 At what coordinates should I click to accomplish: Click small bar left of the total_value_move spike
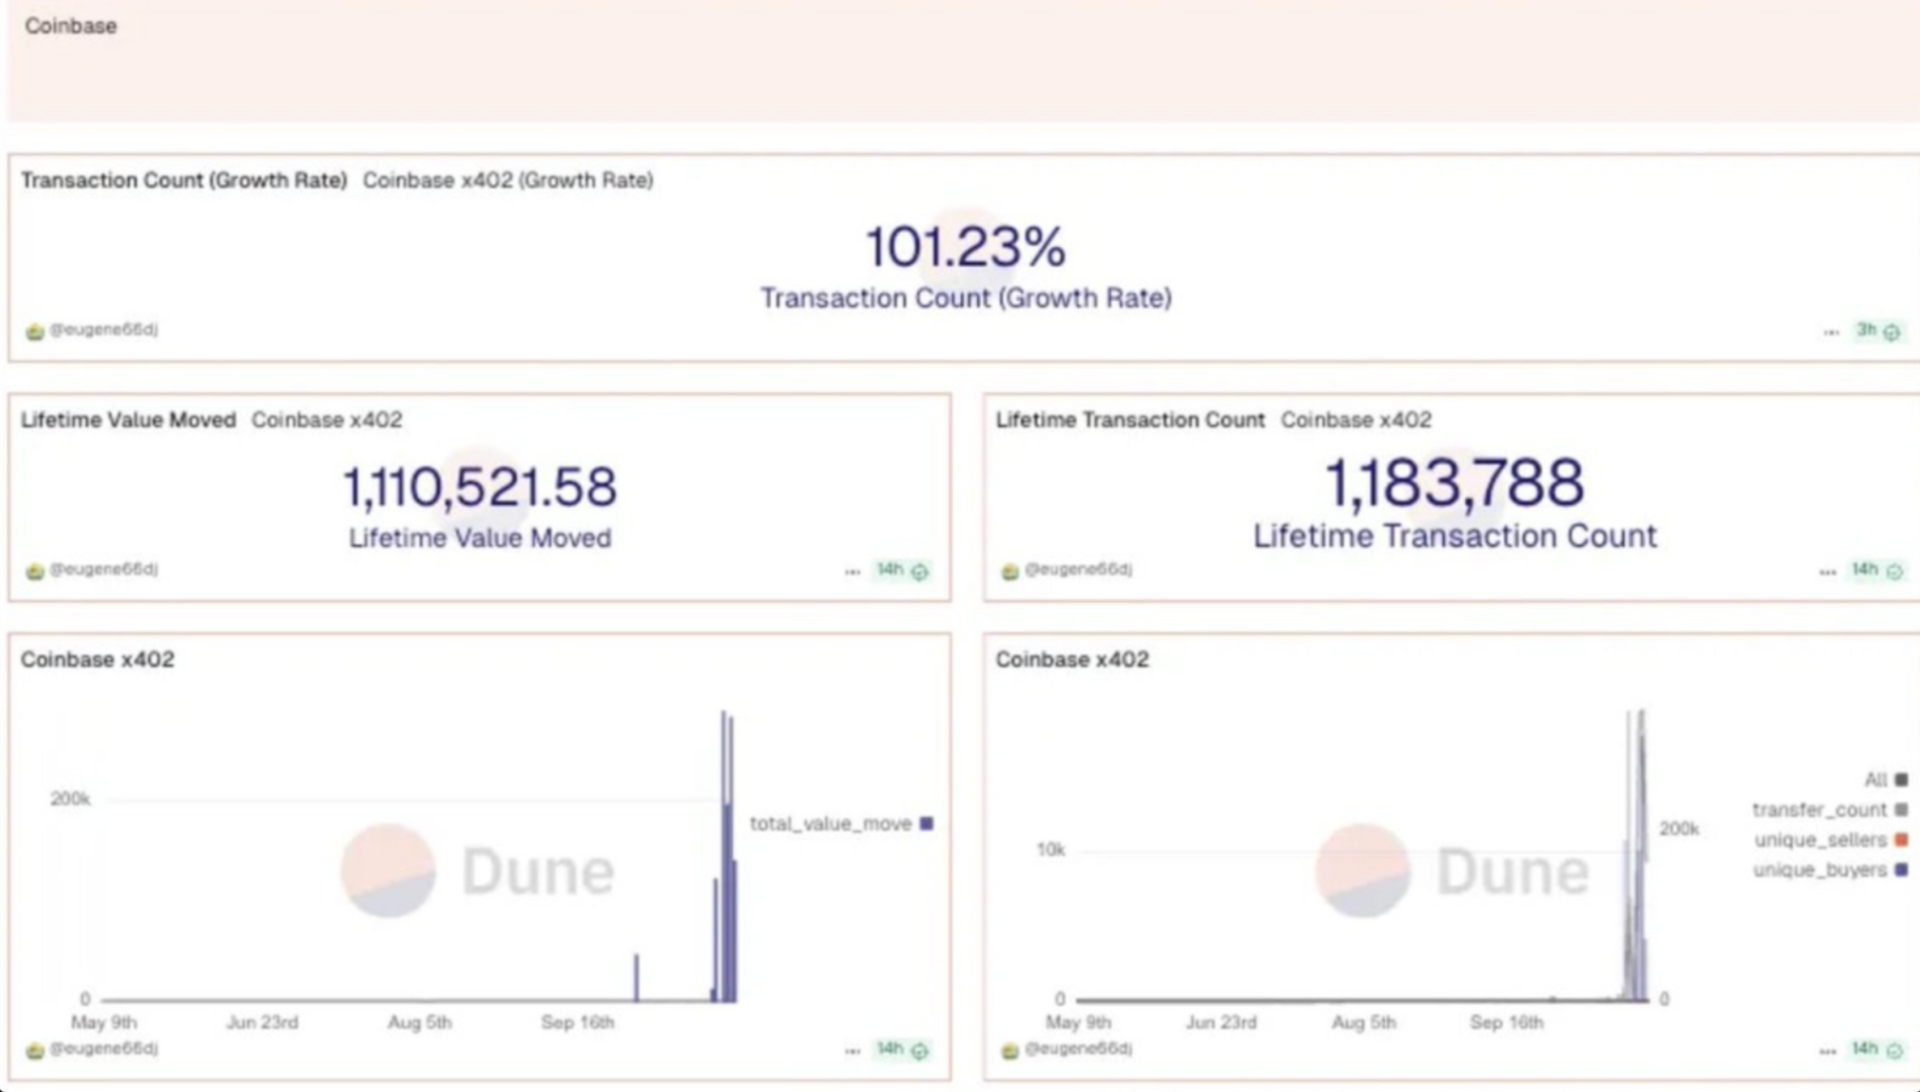tap(636, 978)
